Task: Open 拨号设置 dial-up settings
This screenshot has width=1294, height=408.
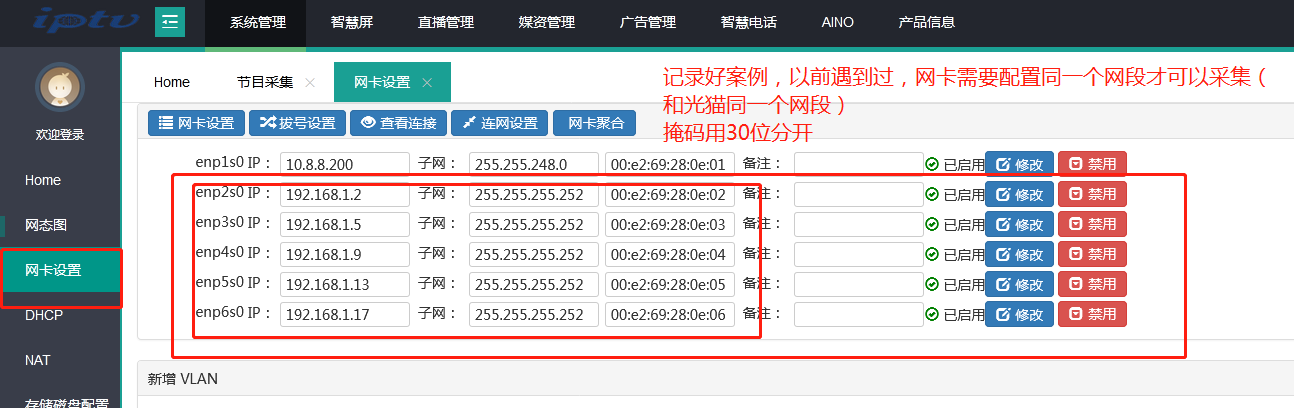Action: coord(297,123)
